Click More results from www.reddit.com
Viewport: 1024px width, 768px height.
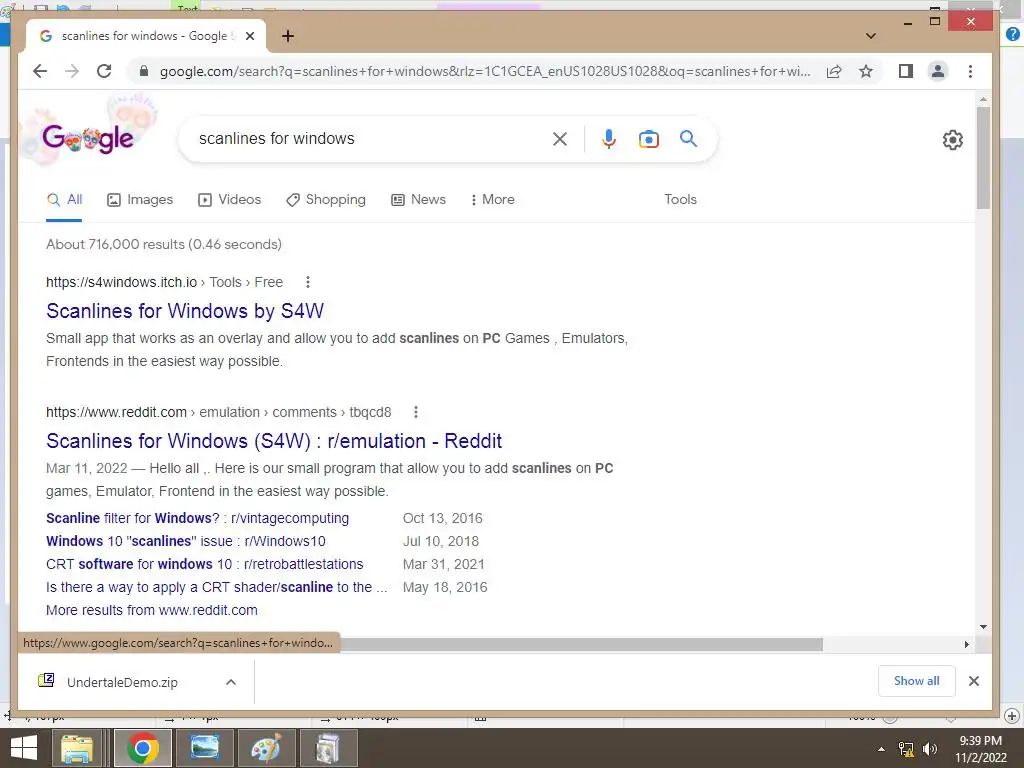(x=152, y=610)
